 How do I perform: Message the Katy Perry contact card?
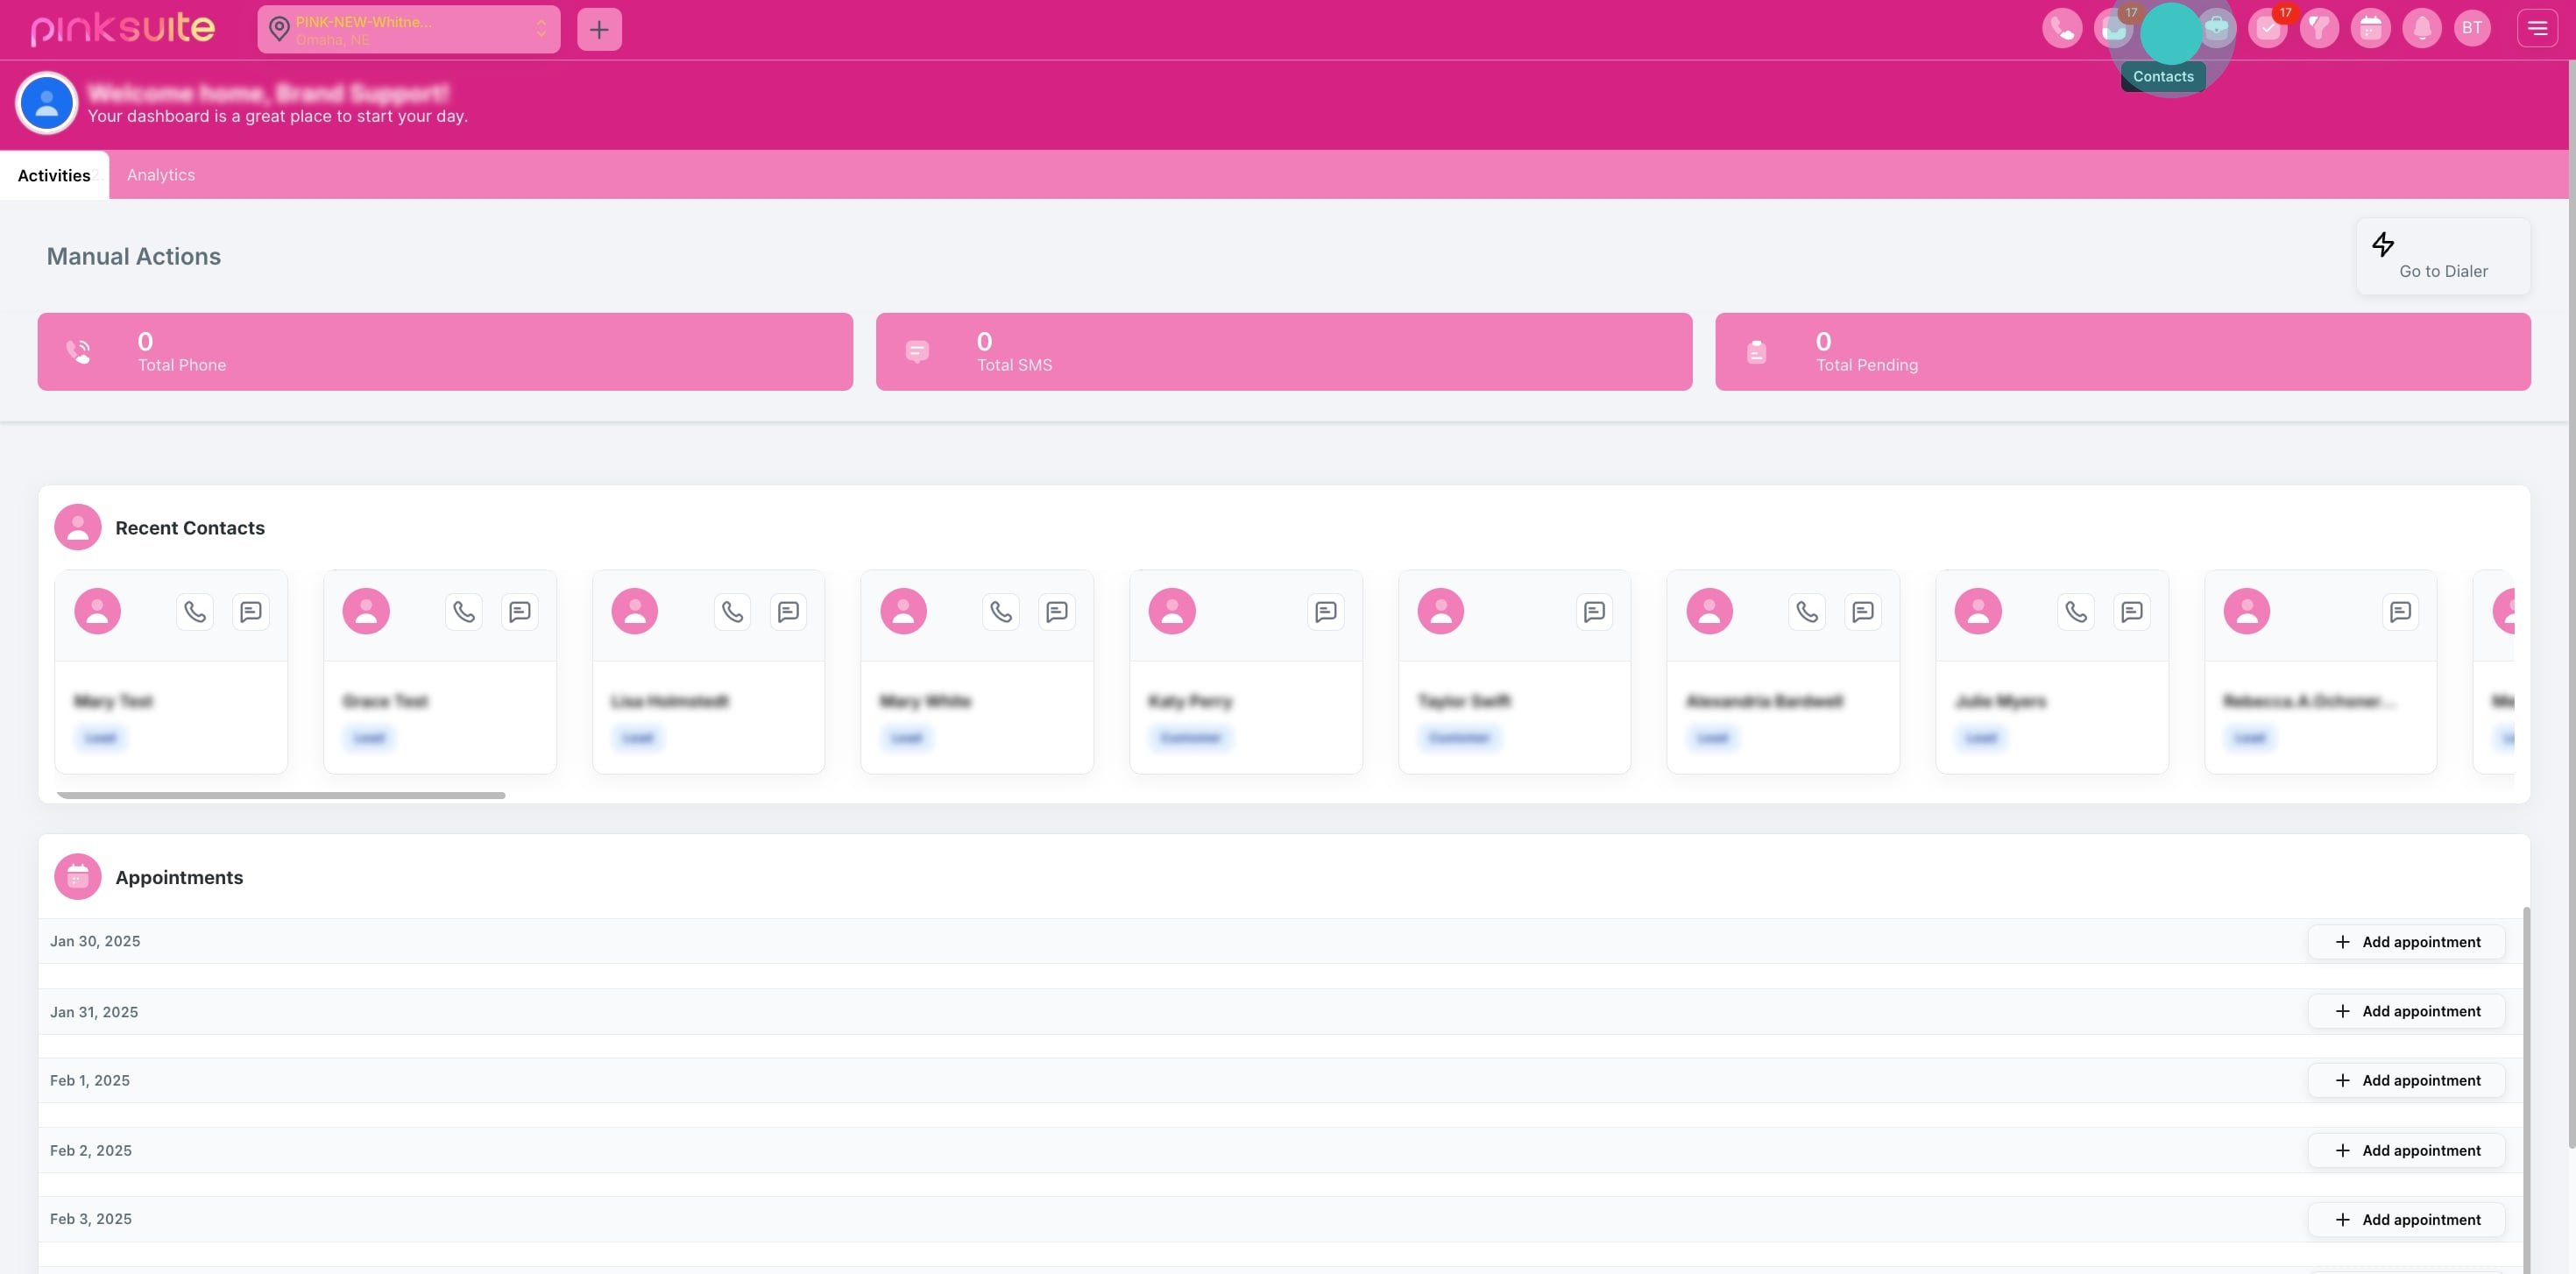(x=1325, y=611)
